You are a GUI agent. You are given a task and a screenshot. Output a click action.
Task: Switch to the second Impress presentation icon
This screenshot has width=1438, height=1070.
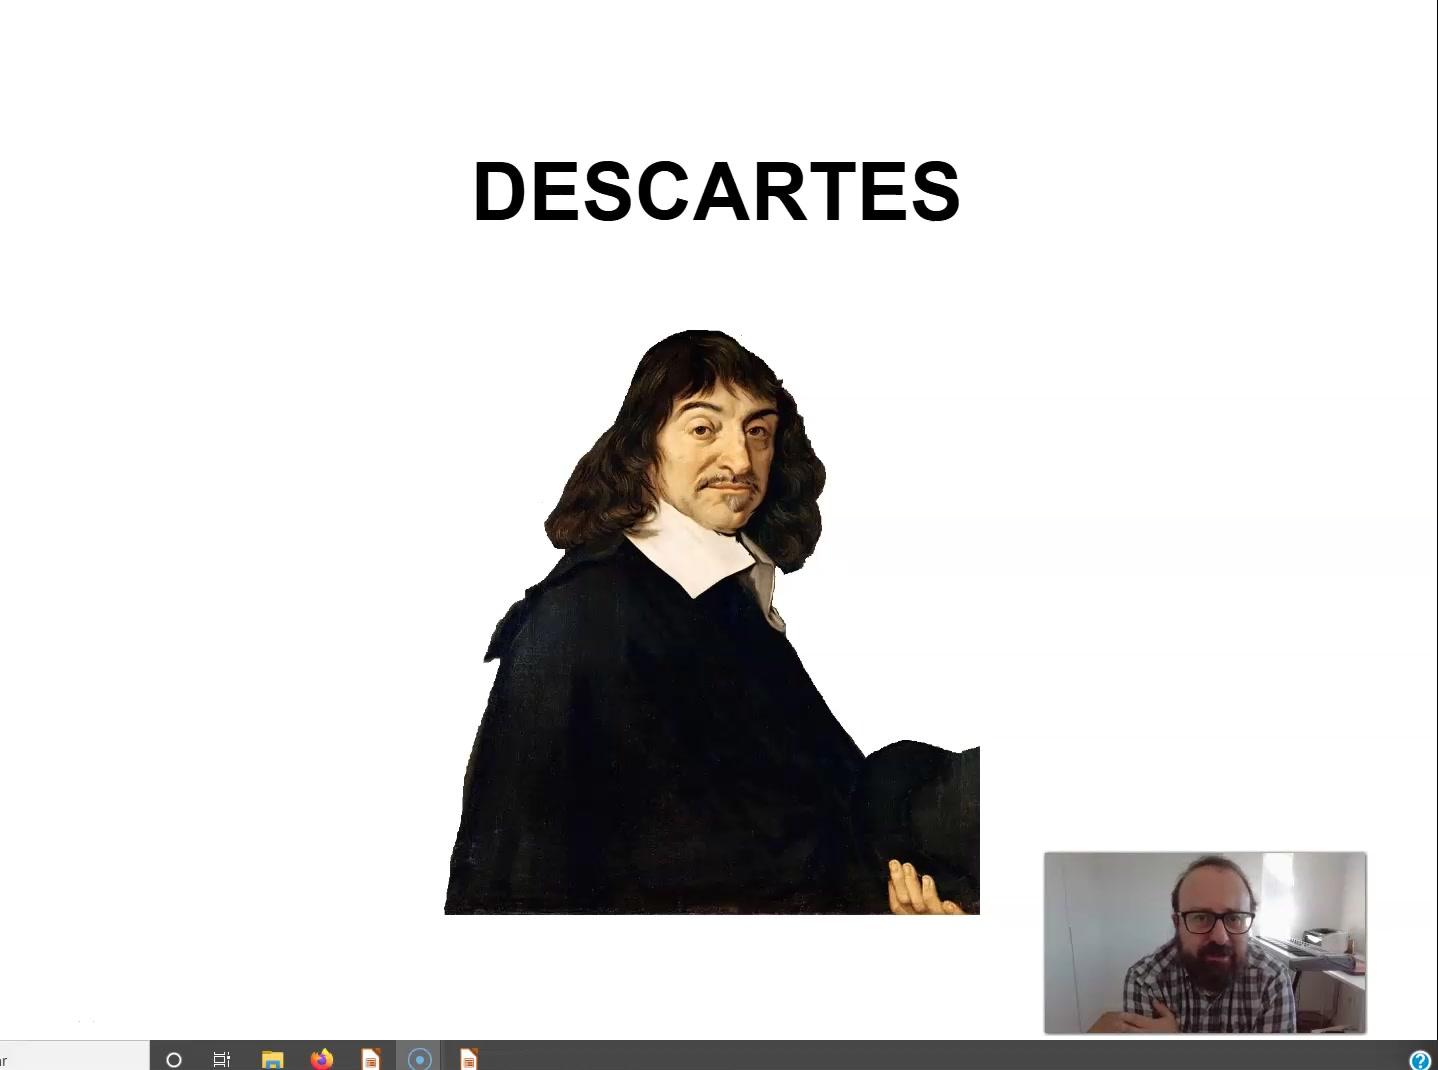point(468,1059)
